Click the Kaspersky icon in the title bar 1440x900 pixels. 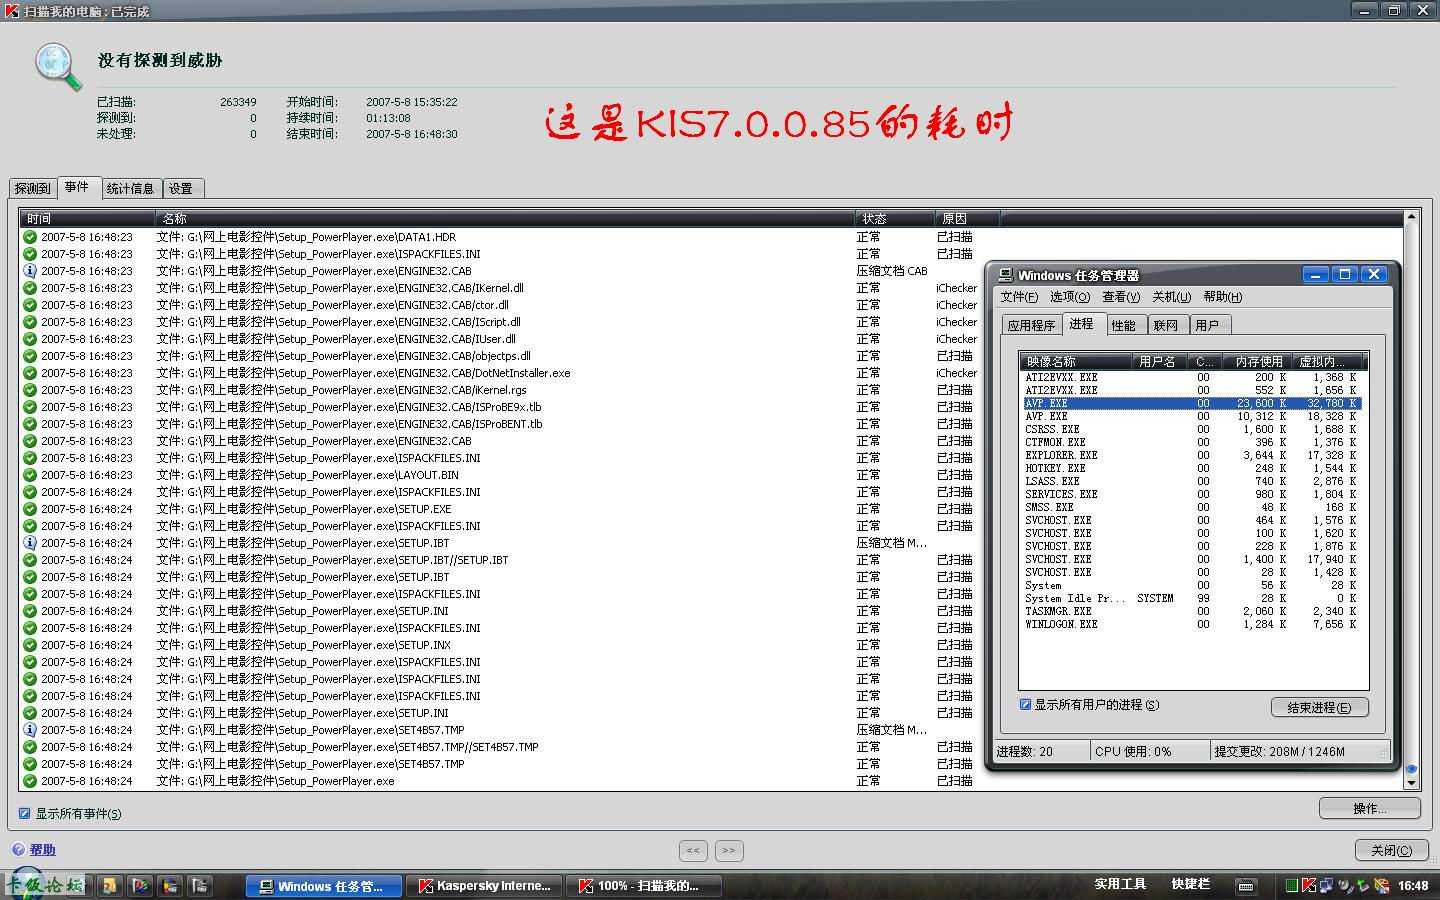click(x=11, y=11)
